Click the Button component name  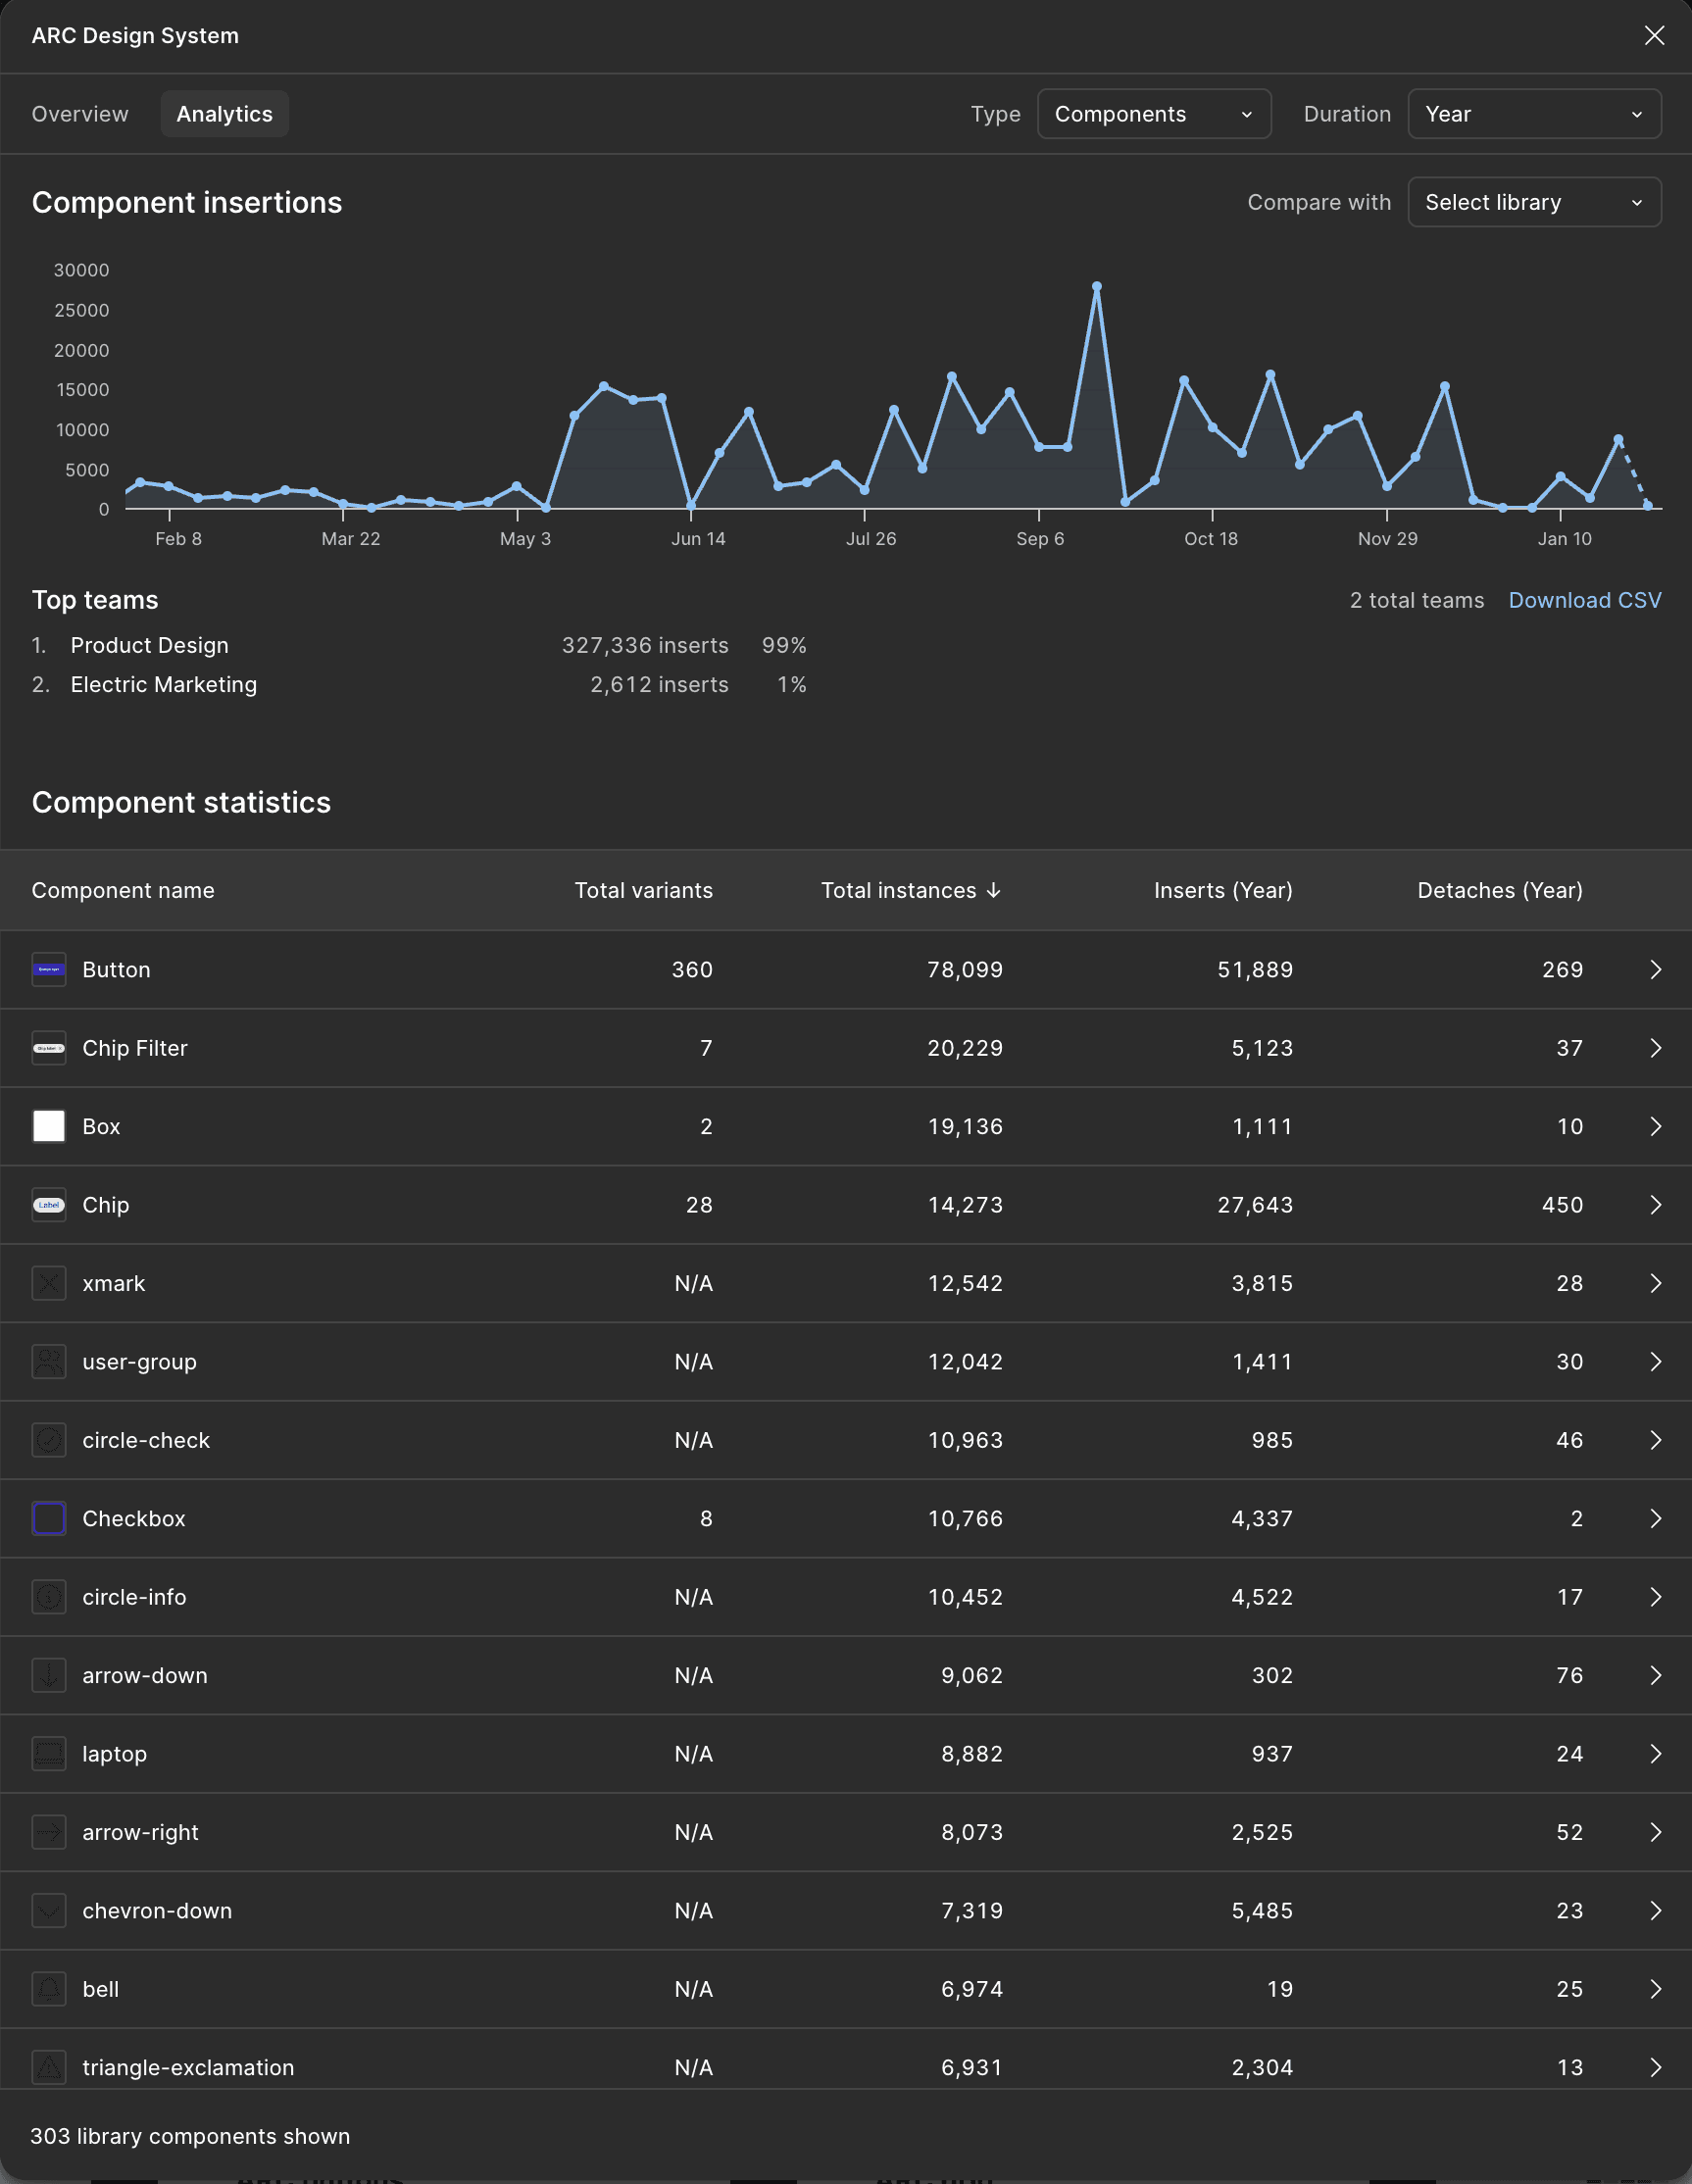coord(116,969)
